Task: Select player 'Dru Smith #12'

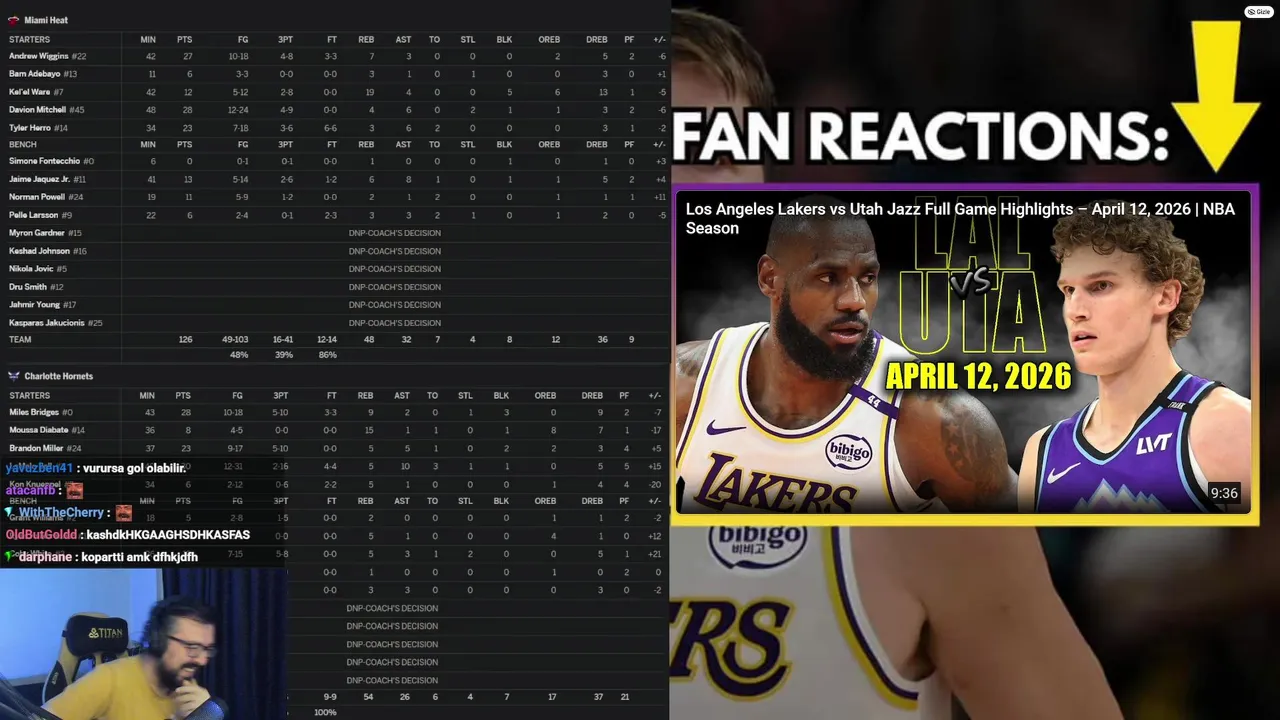Action: coord(34,287)
